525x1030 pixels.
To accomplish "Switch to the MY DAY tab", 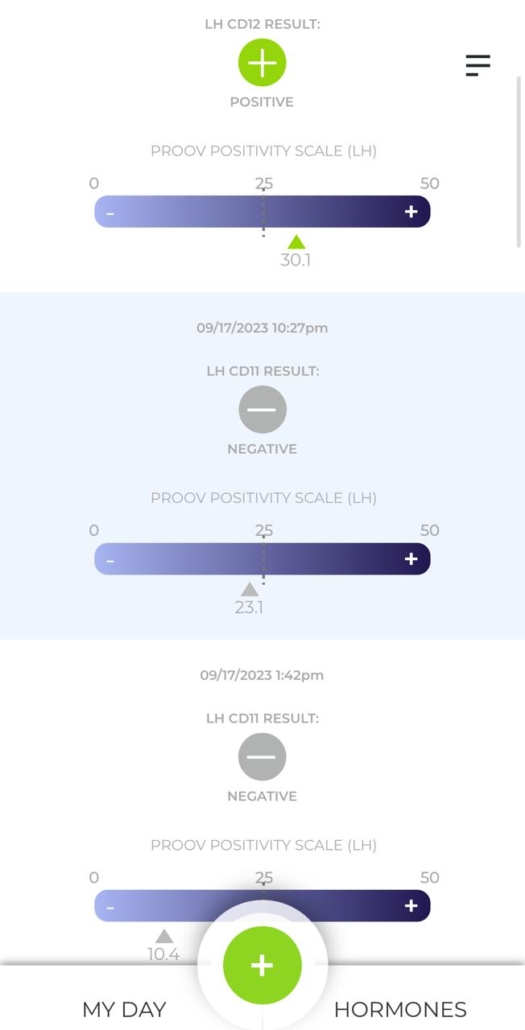I will [x=124, y=1009].
